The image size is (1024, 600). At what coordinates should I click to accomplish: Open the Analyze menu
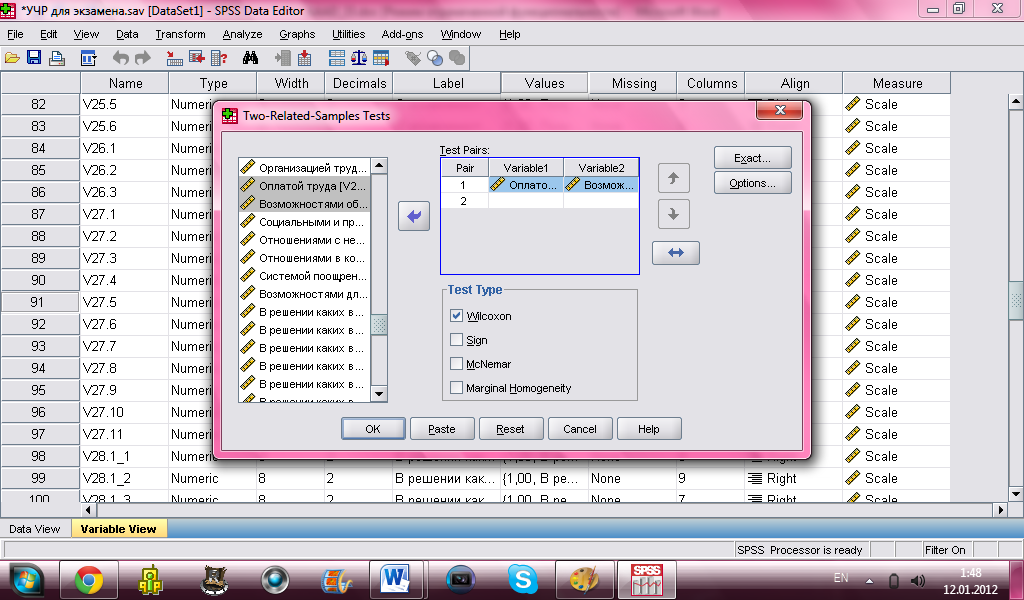tap(242, 34)
